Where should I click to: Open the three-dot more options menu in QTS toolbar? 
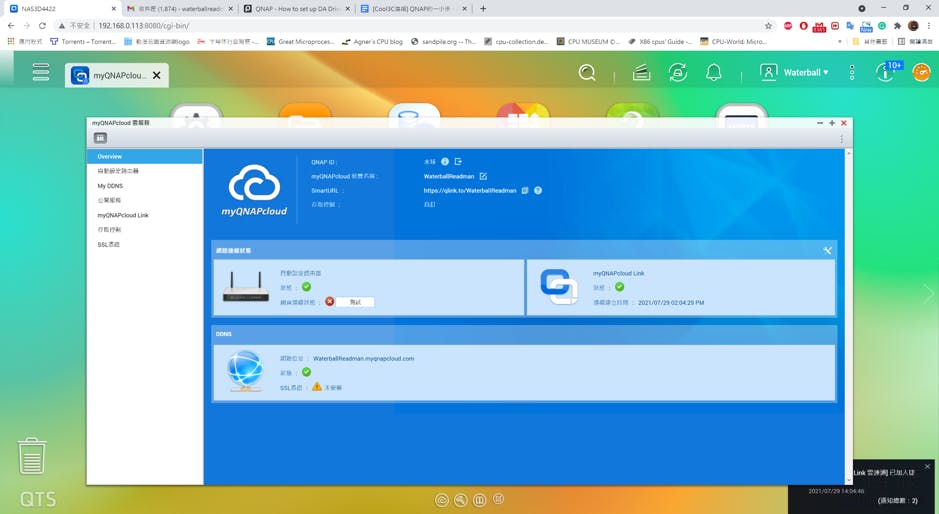click(852, 72)
